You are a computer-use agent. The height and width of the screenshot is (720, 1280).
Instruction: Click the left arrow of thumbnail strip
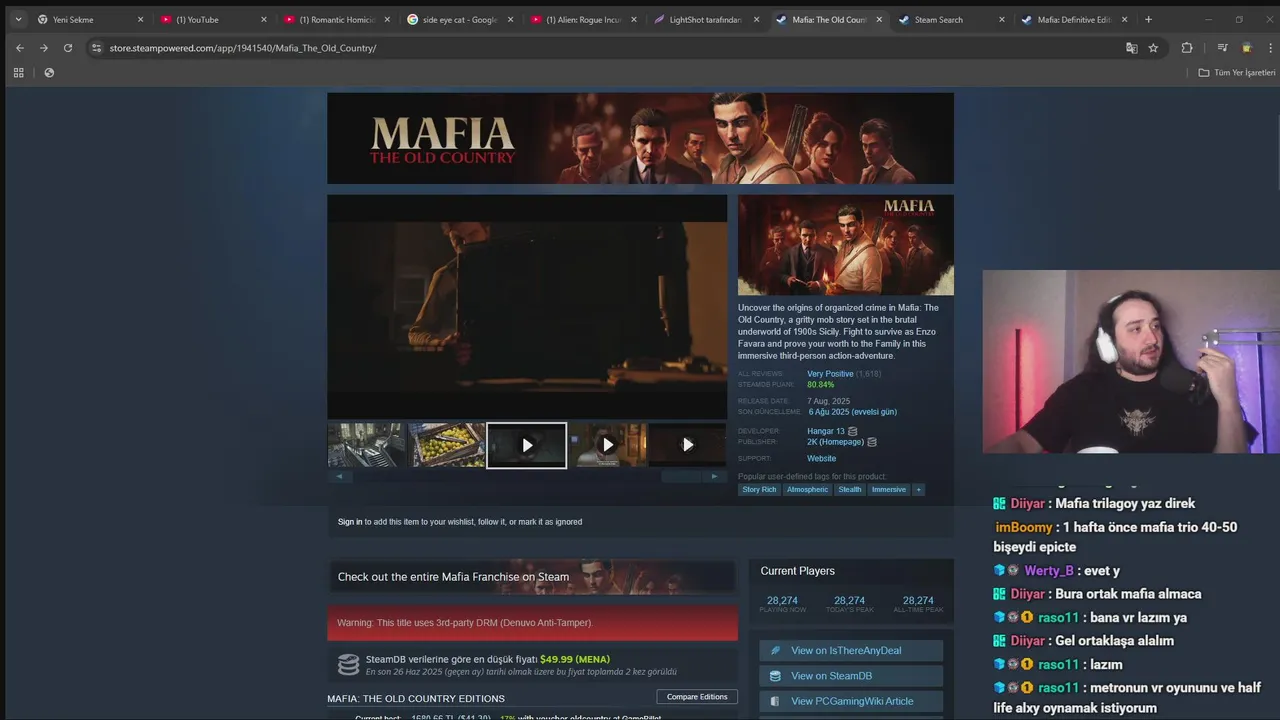coord(339,476)
